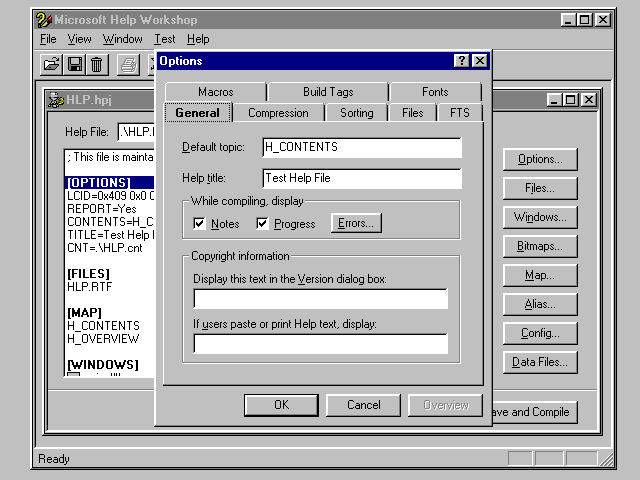640x480 pixels.
Task: Close the Options dialog with X button
Action: click(479, 61)
